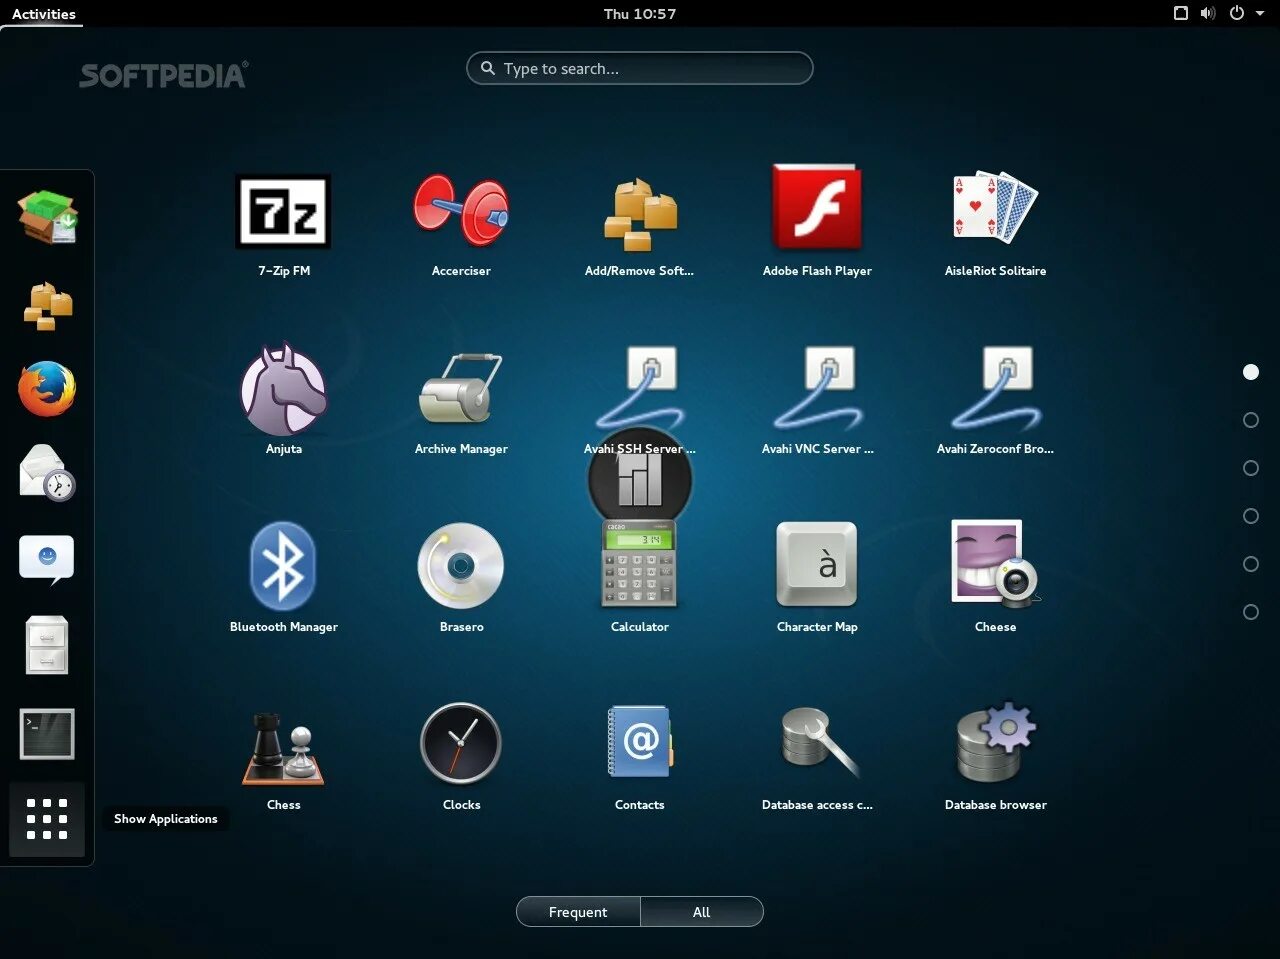Switch to the Frequent tab
The width and height of the screenshot is (1280, 959).
[577, 911]
